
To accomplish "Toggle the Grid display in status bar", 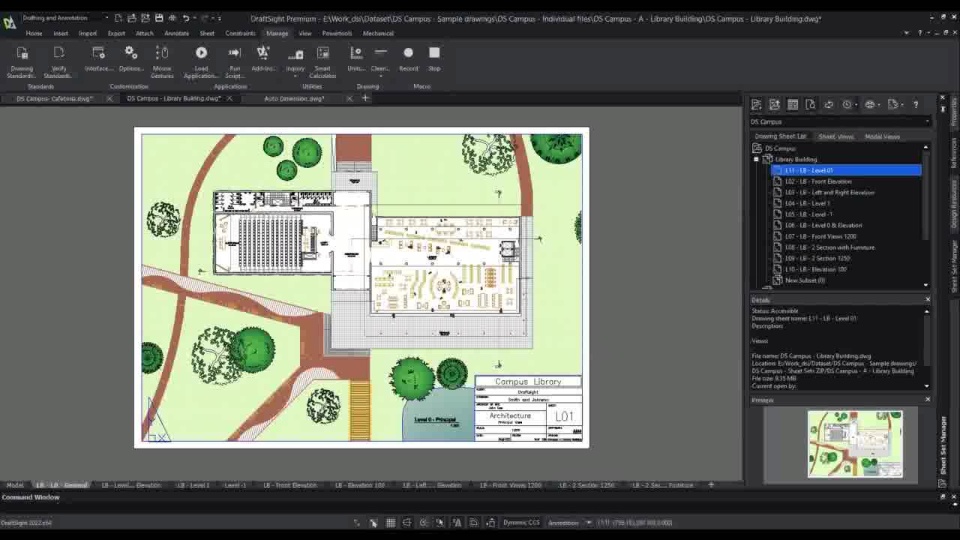I will point(391,523).
